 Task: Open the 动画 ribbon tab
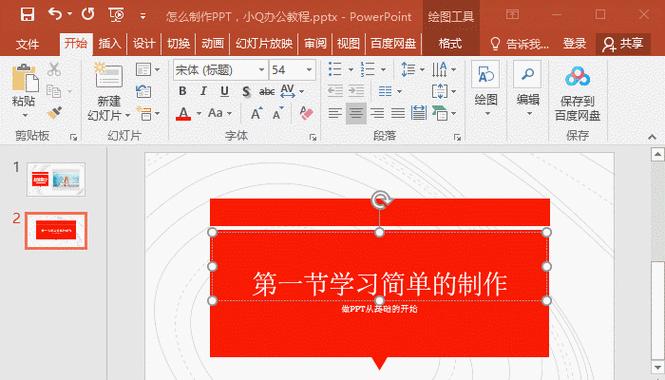click(212, 43)
